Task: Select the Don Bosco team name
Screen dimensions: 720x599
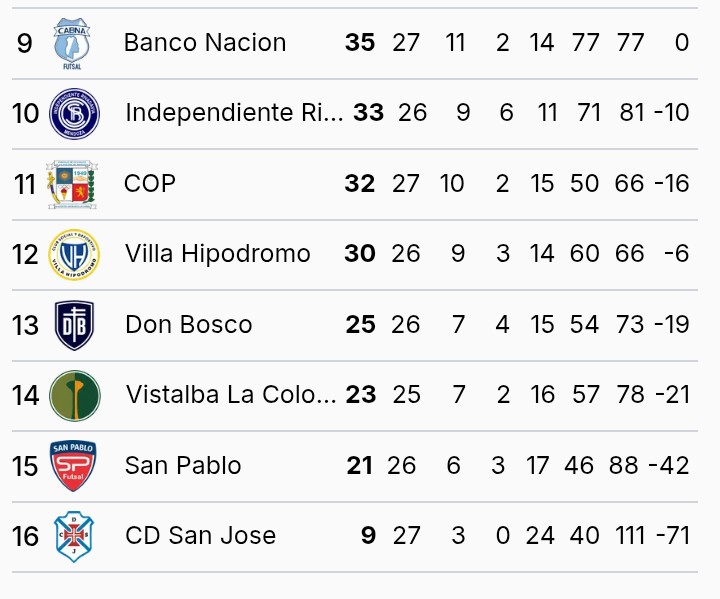Action: (189, 325)
